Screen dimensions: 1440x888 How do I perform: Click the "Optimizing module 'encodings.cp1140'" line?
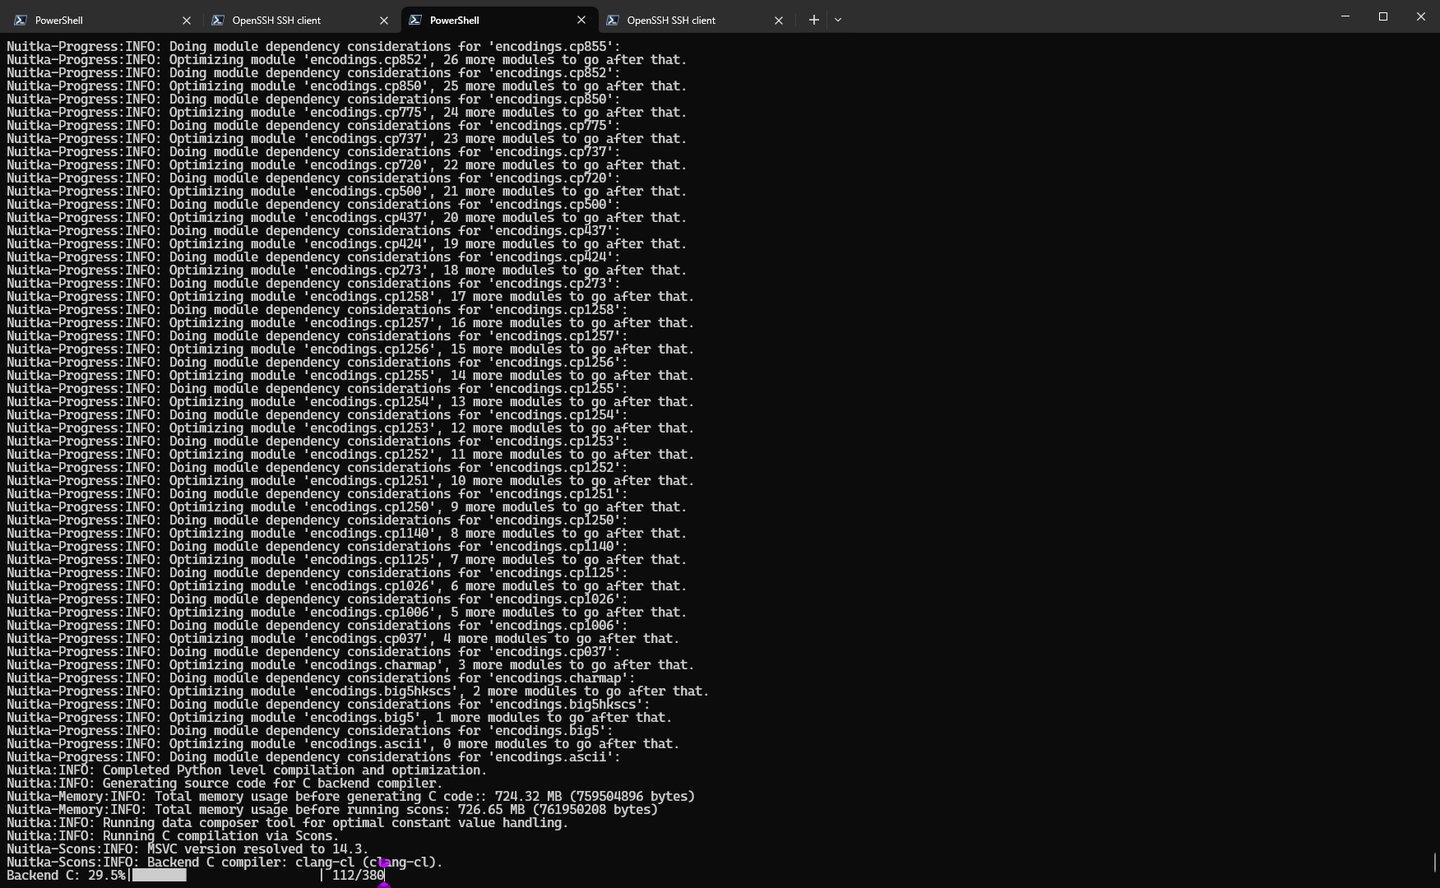coord(346,533)
